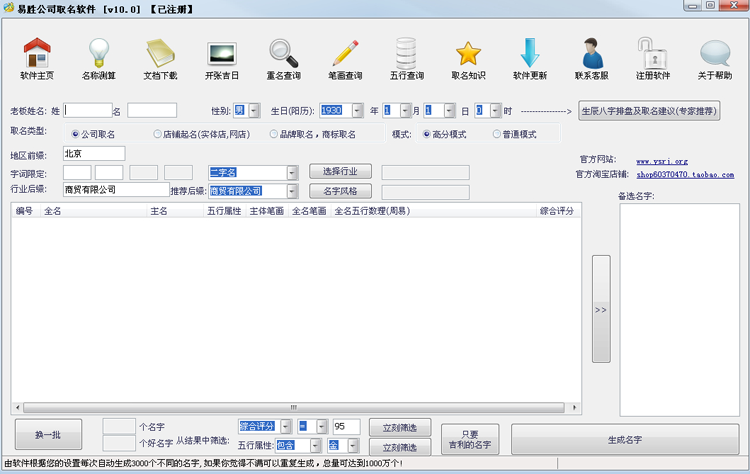The image size is (750, 474).
Task: Open the 金 element dropdown
Action: [x=353, y=446]
